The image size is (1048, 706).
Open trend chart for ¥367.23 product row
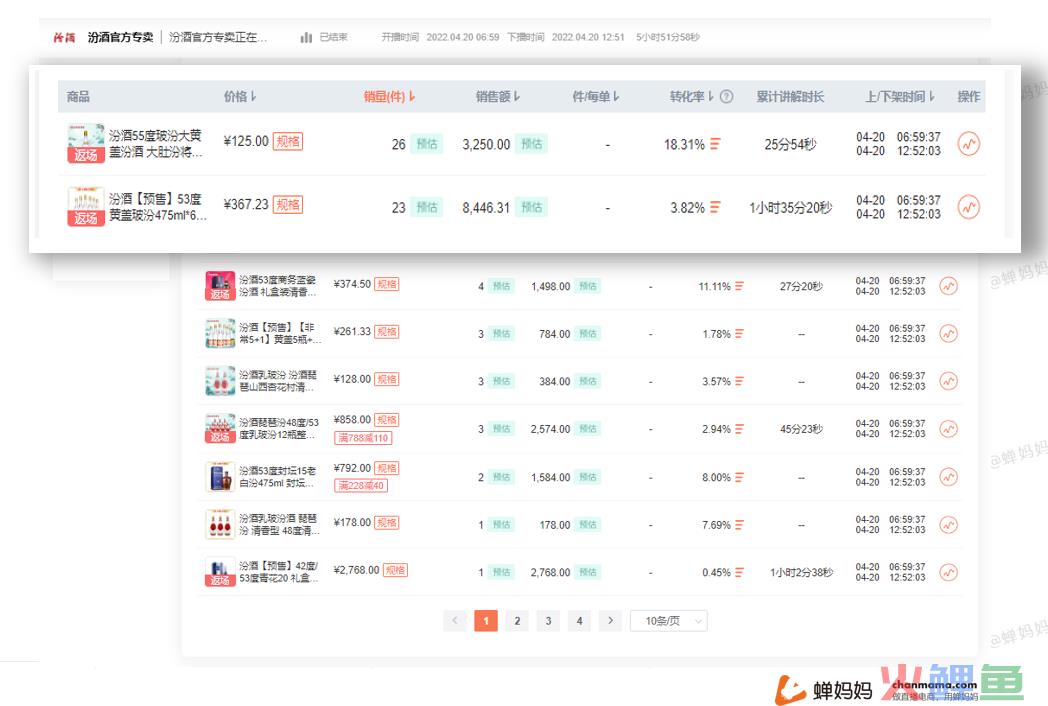tap(968, 207)
